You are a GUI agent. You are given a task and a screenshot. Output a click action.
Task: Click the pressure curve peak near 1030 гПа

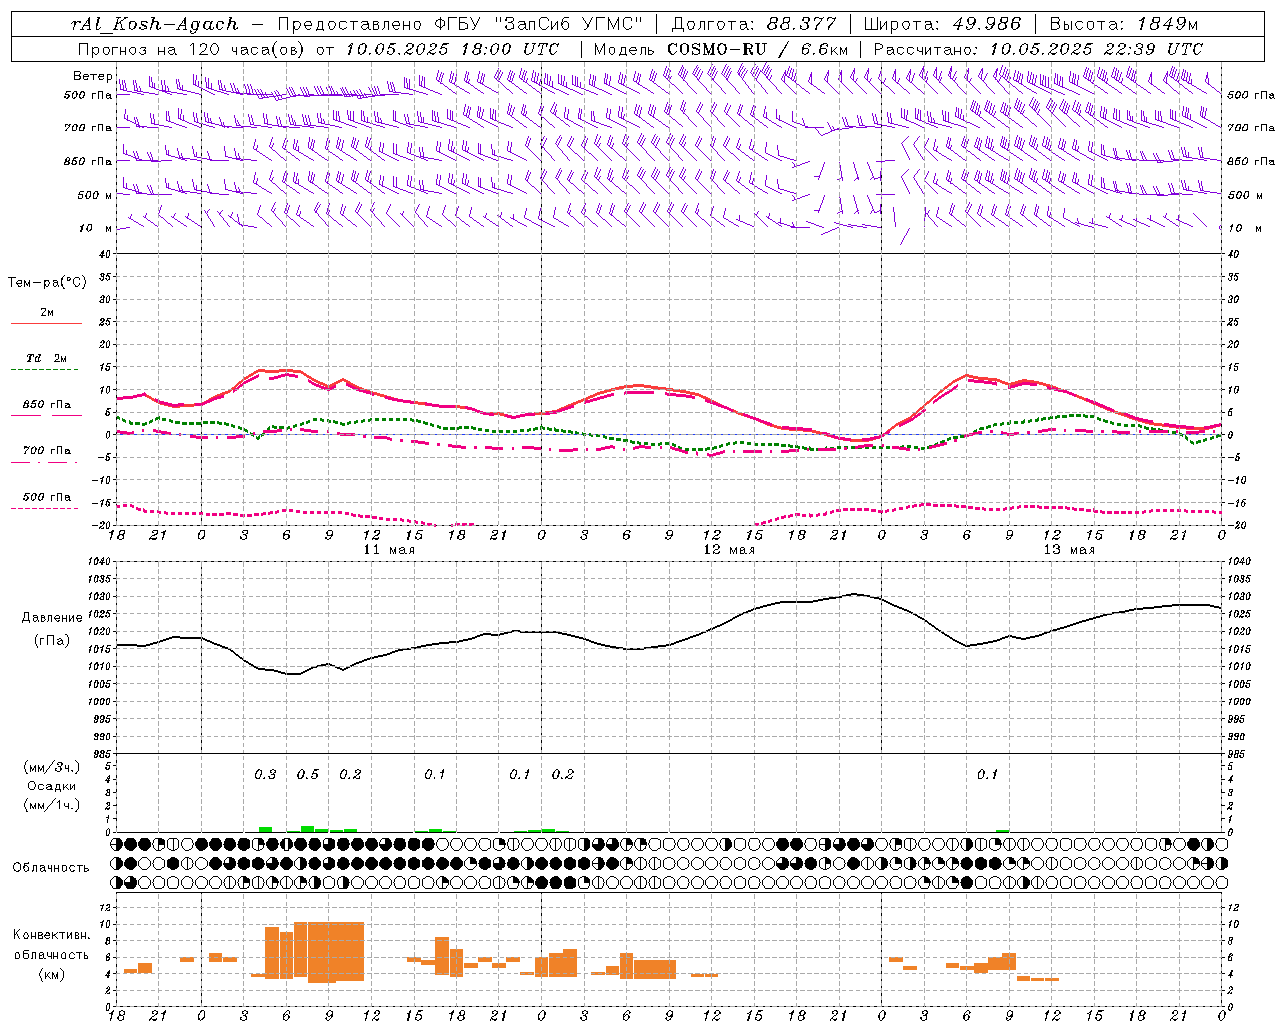(854, 594)
